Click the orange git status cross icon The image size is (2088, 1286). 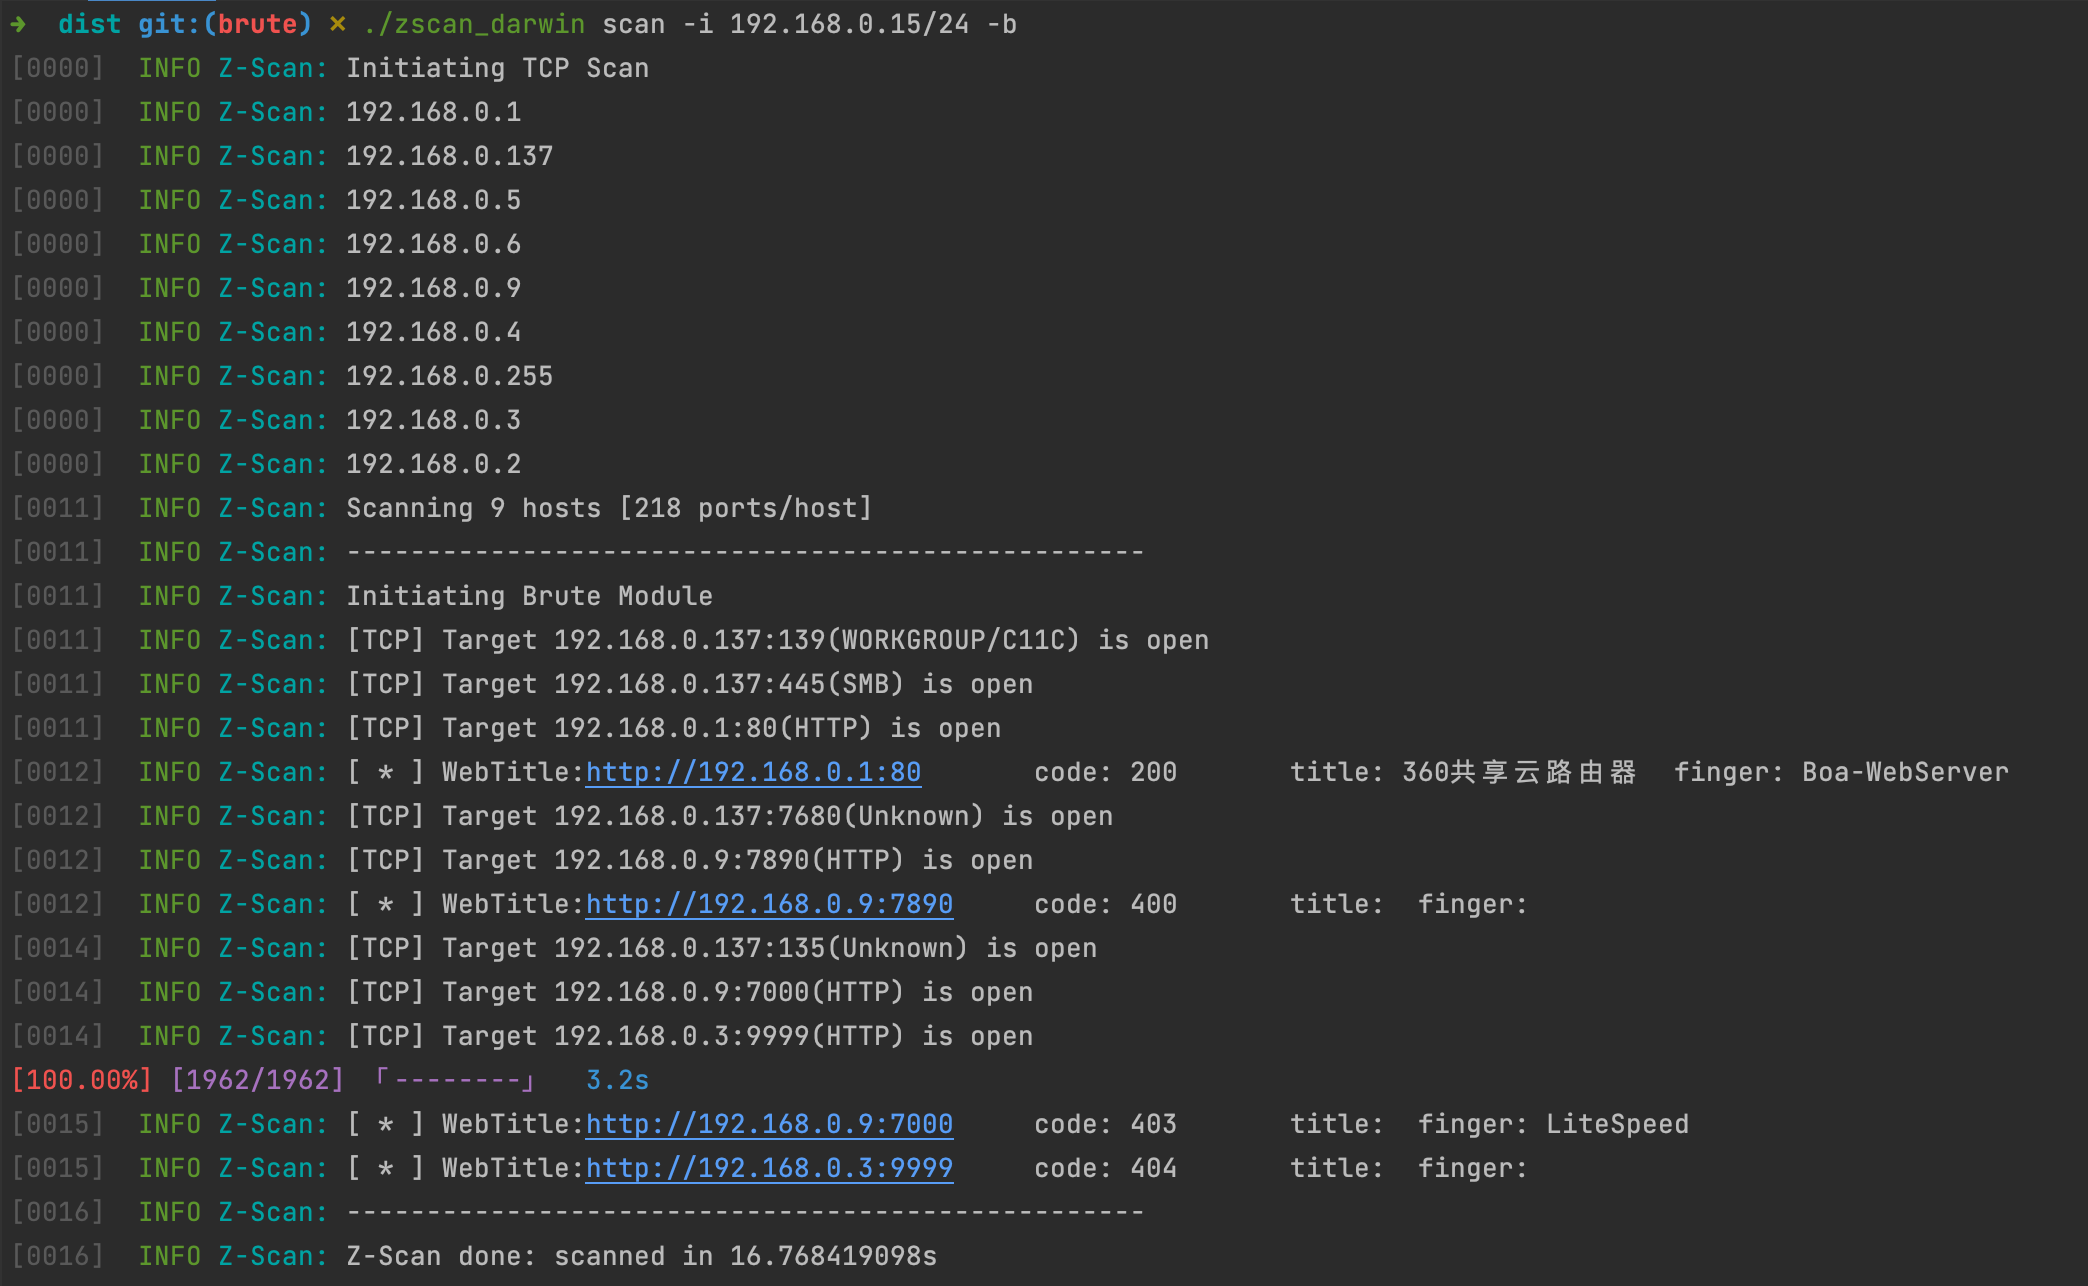point(336,23)
